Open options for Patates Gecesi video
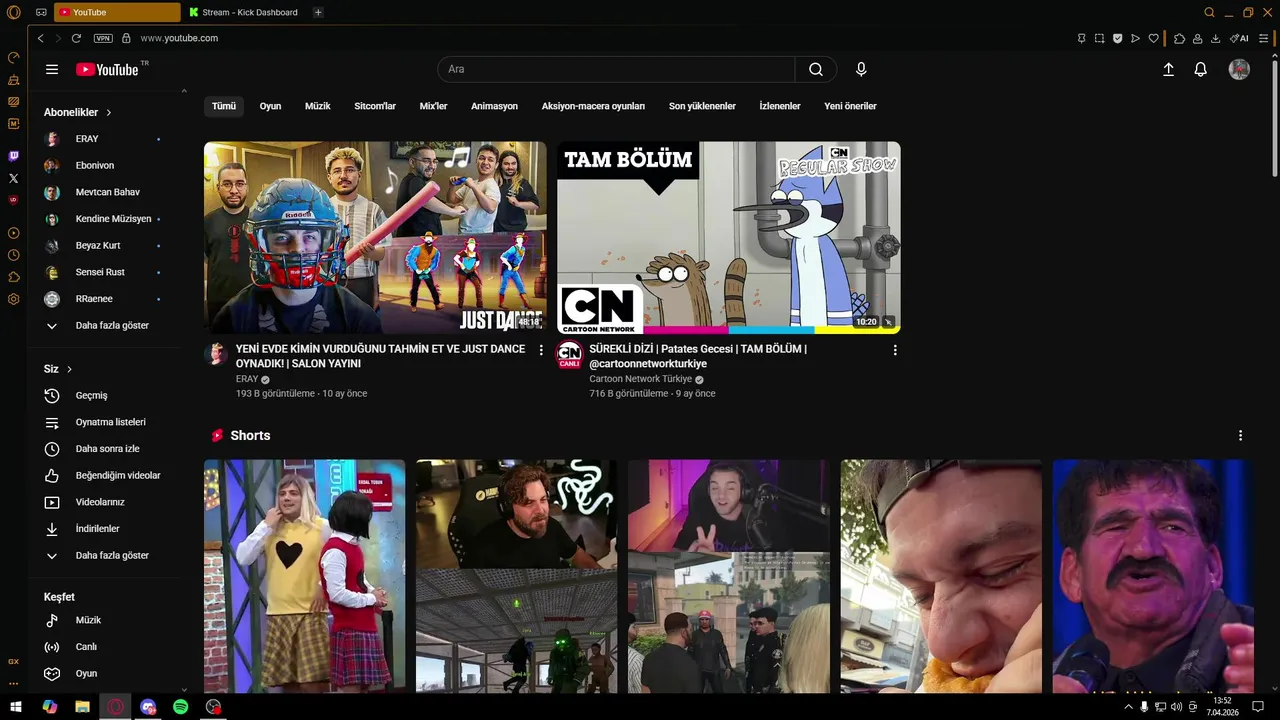This screenshot has height=720, width=1280. 895,350
